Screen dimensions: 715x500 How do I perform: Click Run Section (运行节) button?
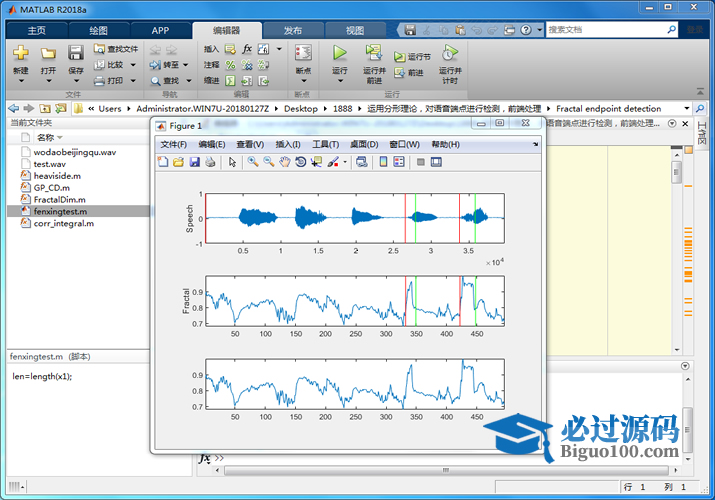[412, 57]
